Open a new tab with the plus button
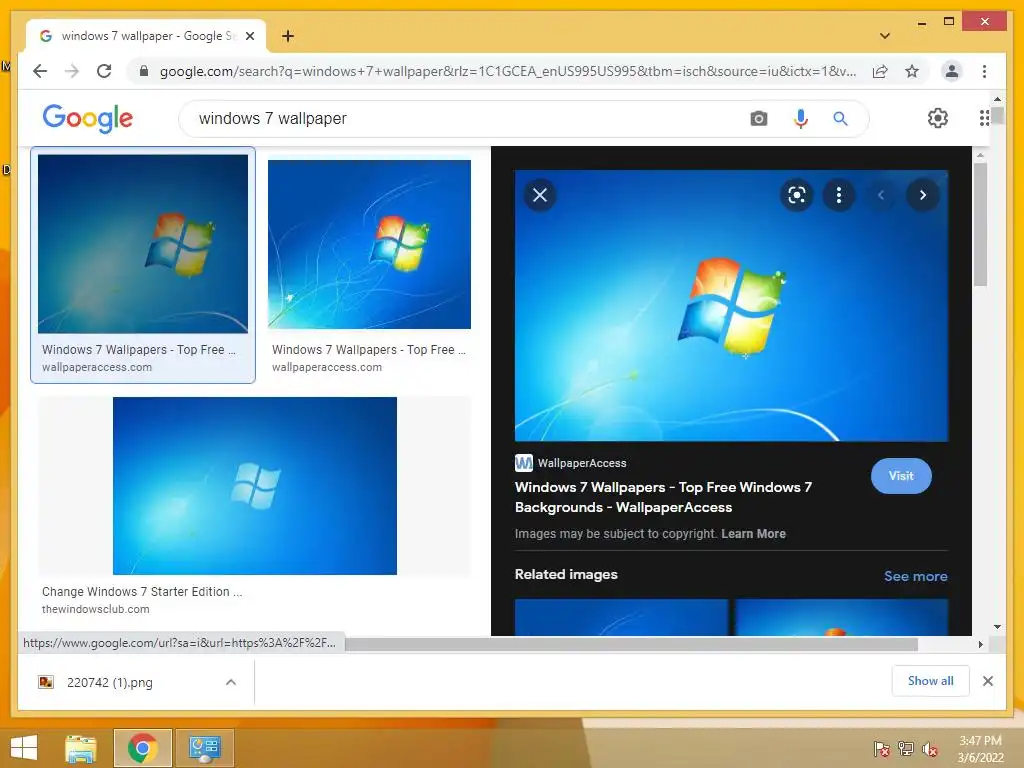 coord(287,36)
